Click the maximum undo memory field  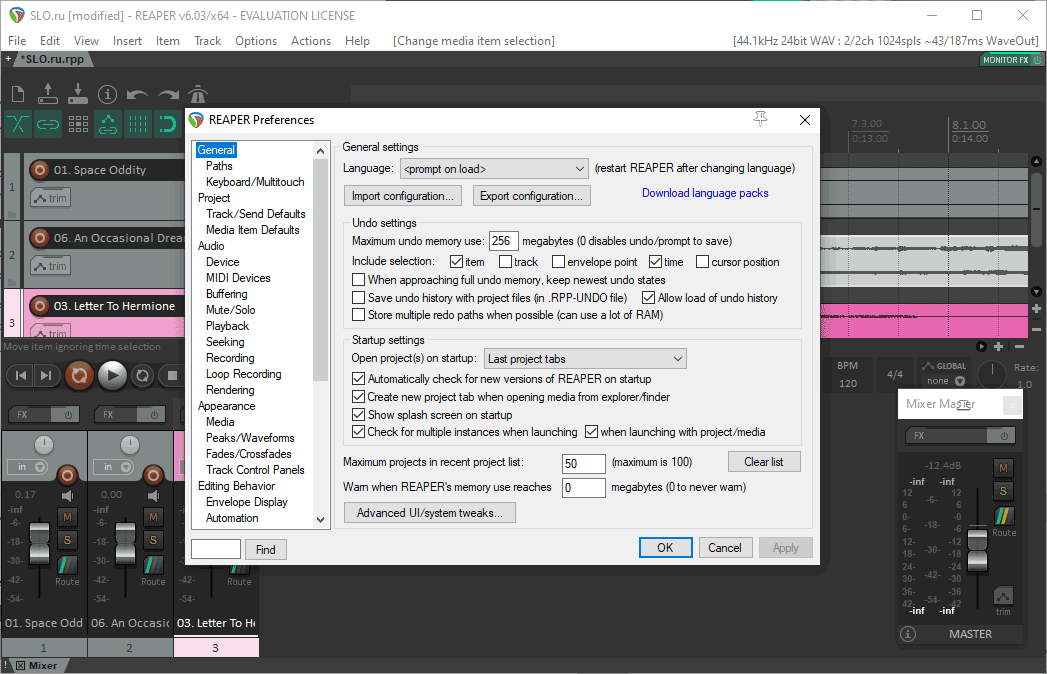503,241
